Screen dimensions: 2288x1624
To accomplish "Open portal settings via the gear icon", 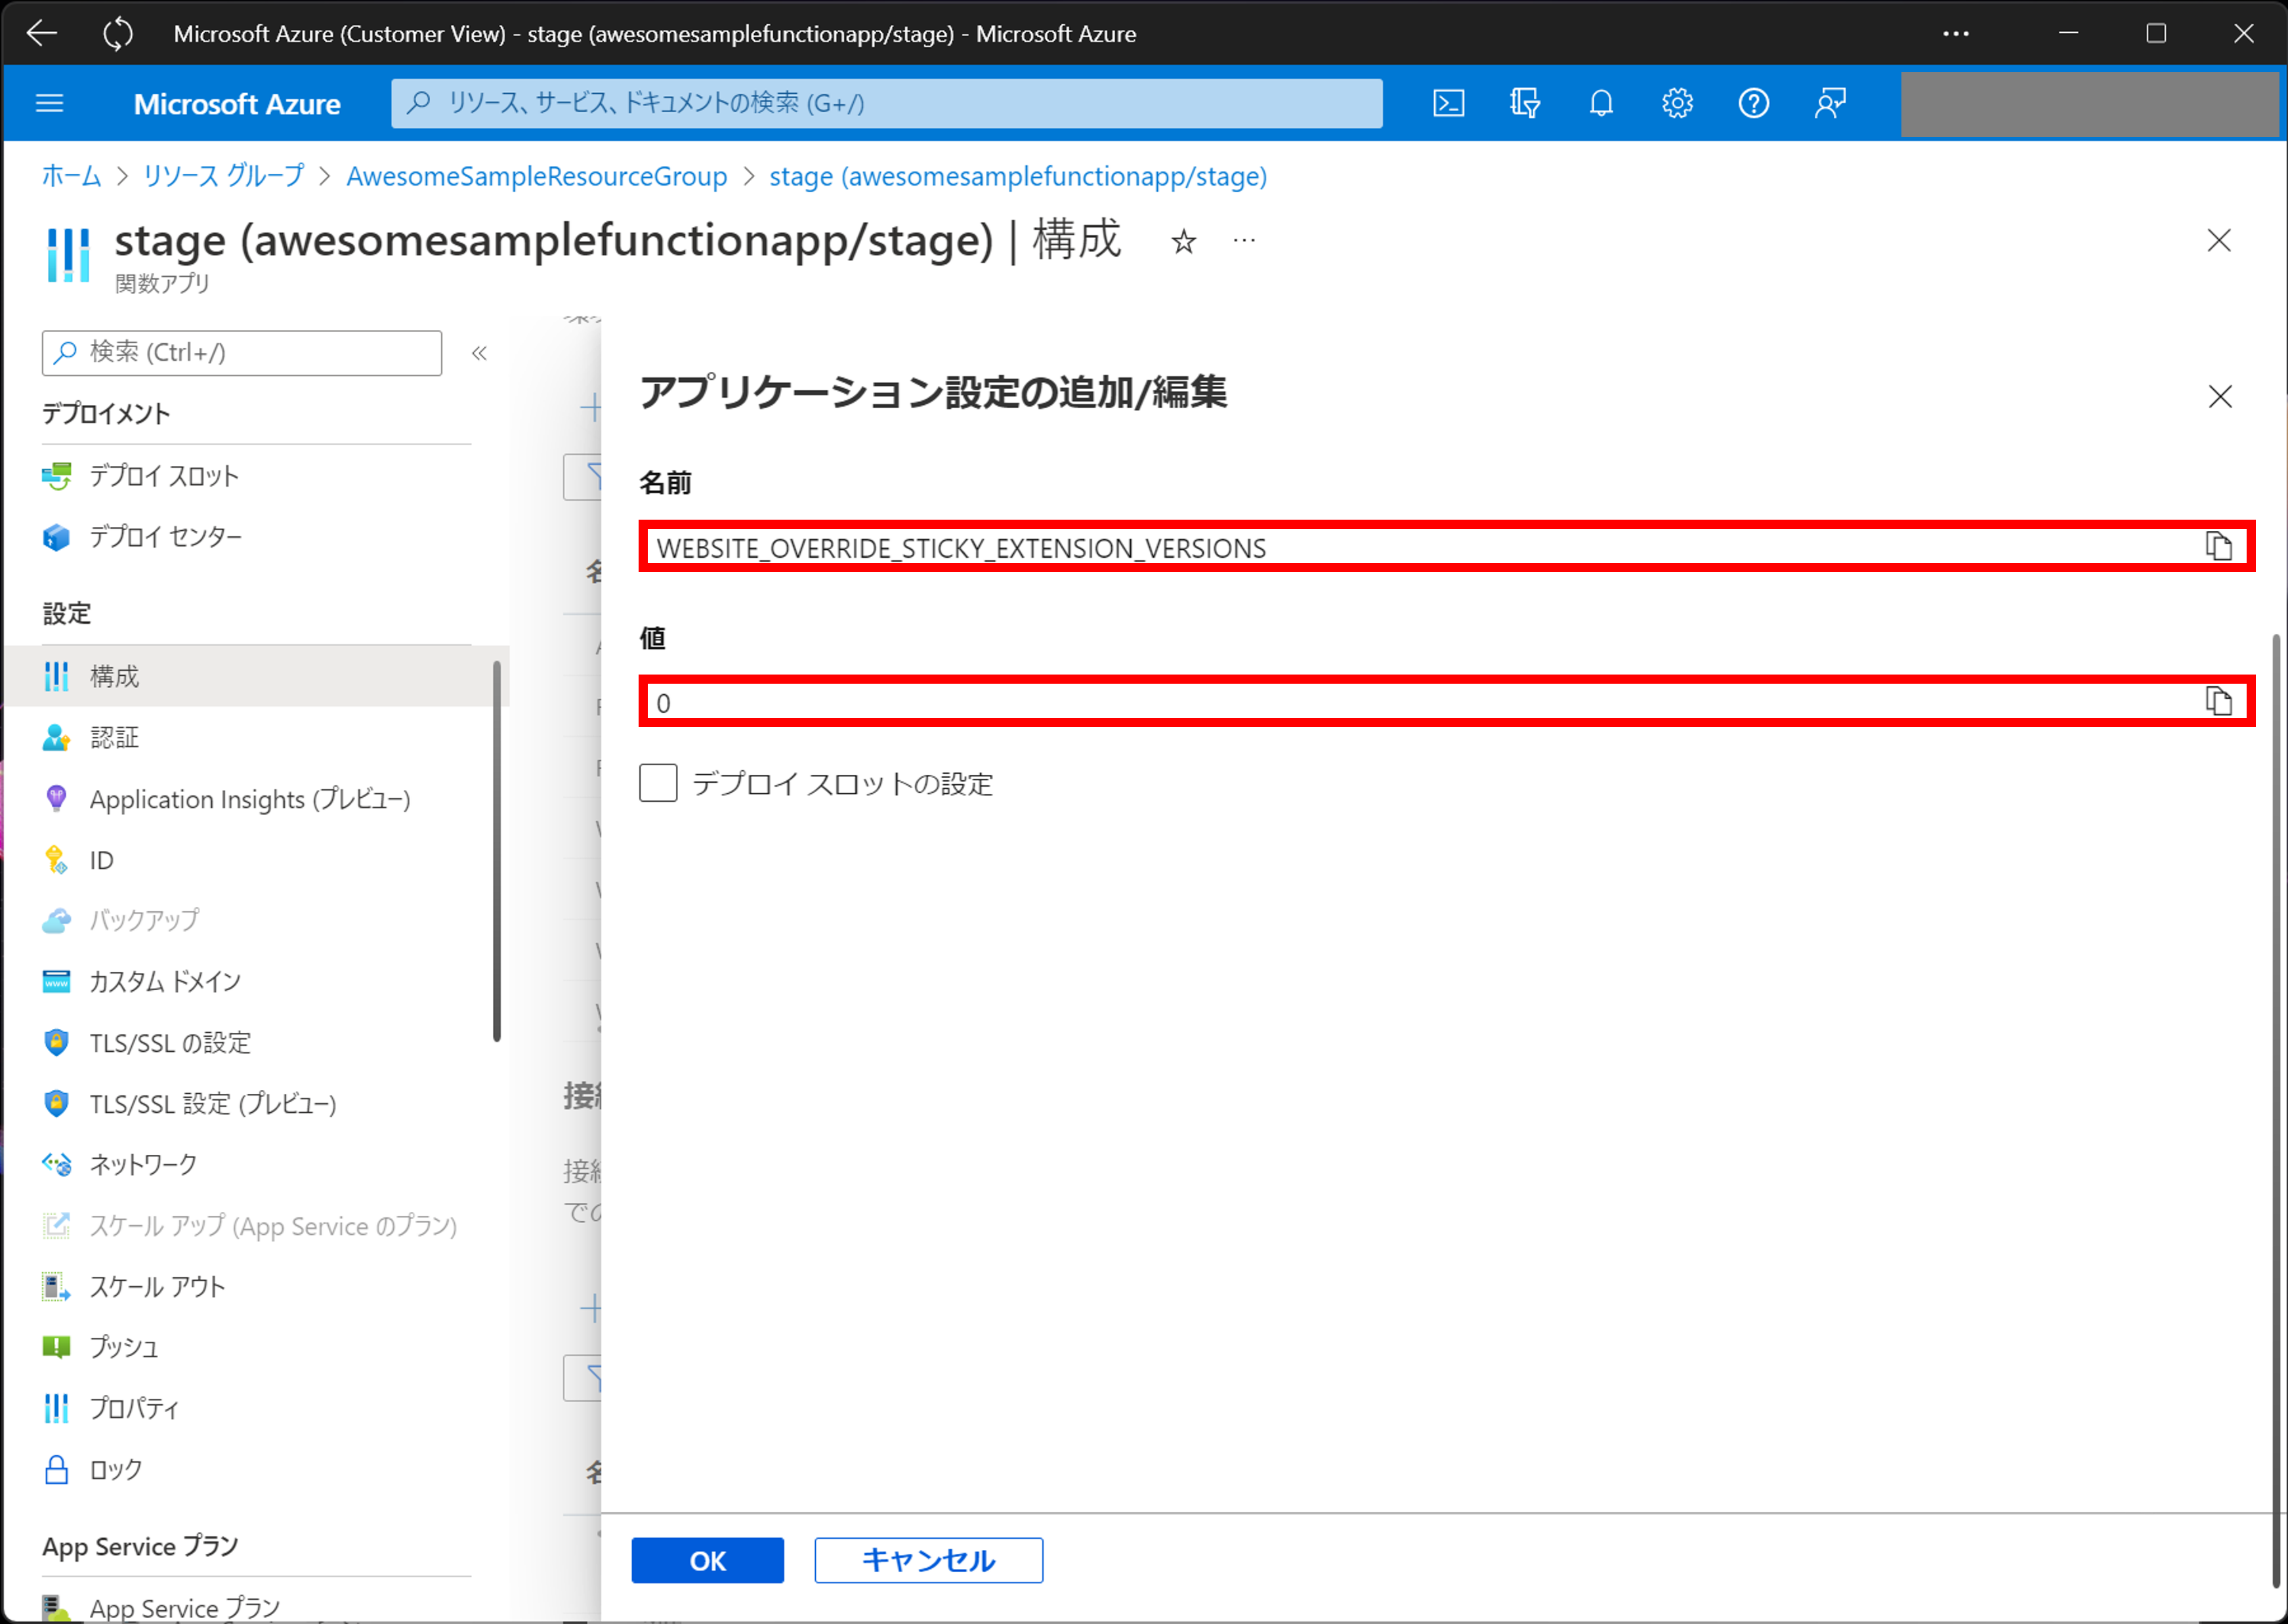I will pyautogui.click(x=1677, y=103).
